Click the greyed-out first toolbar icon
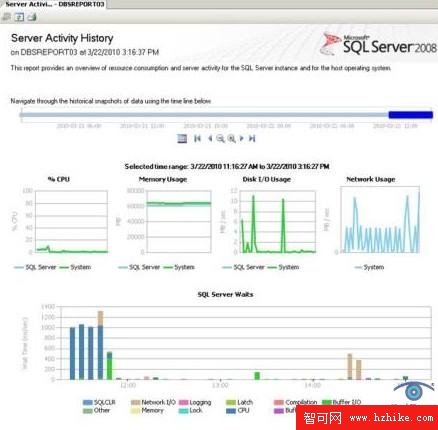 6,17
